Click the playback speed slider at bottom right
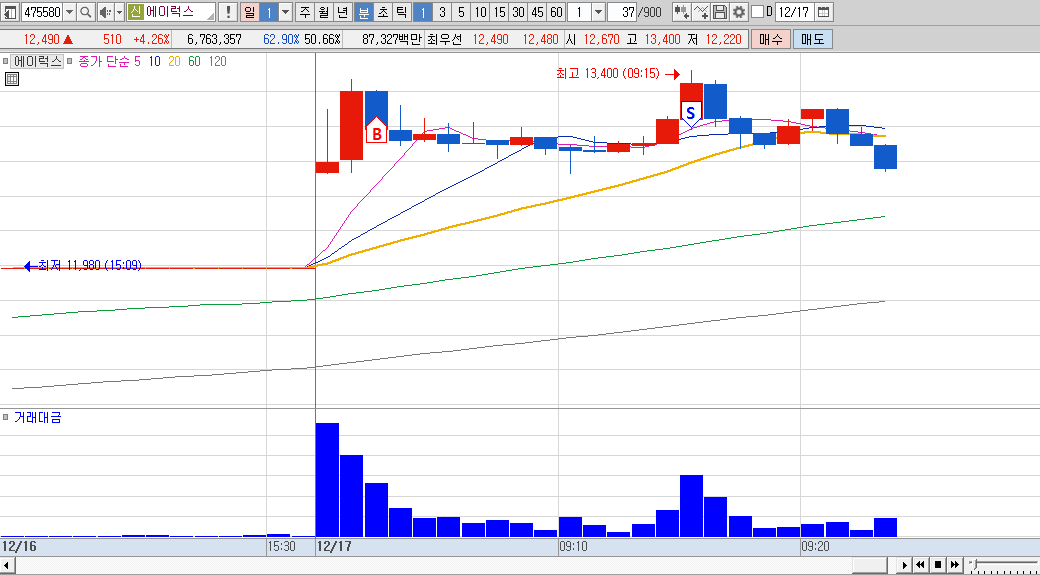 [1003, 565]
